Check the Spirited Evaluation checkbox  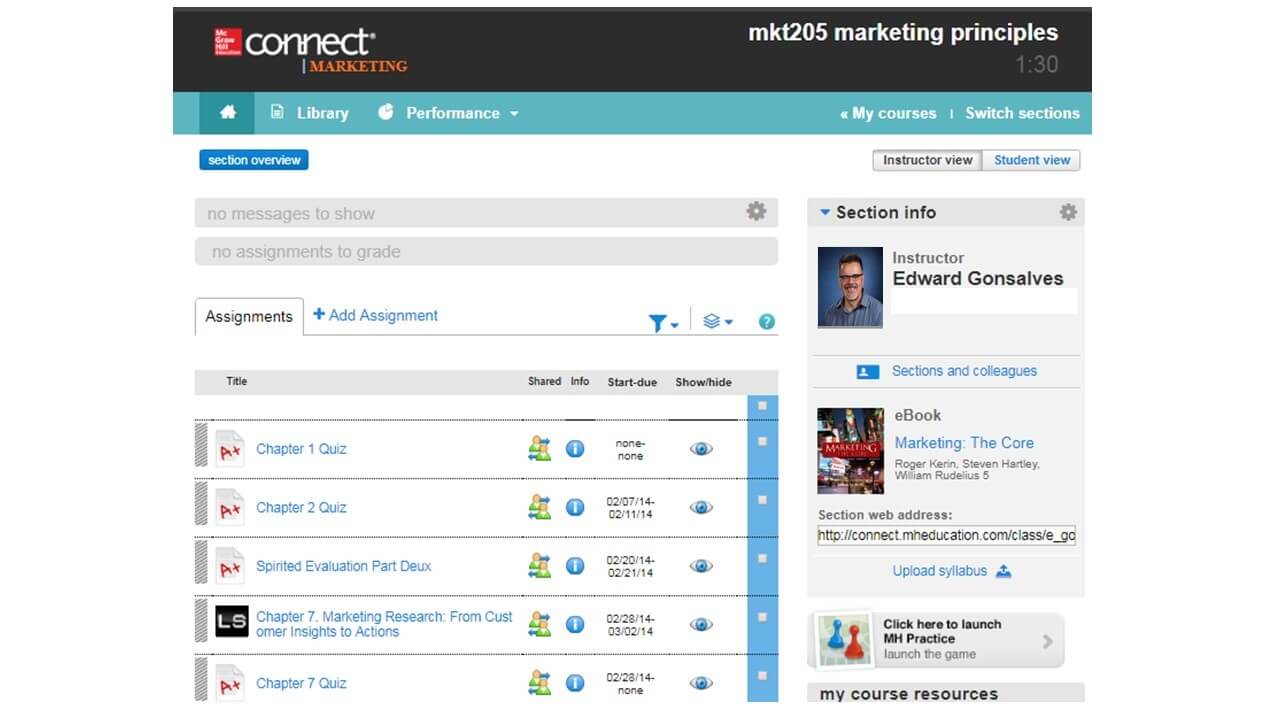coord(762,558)
